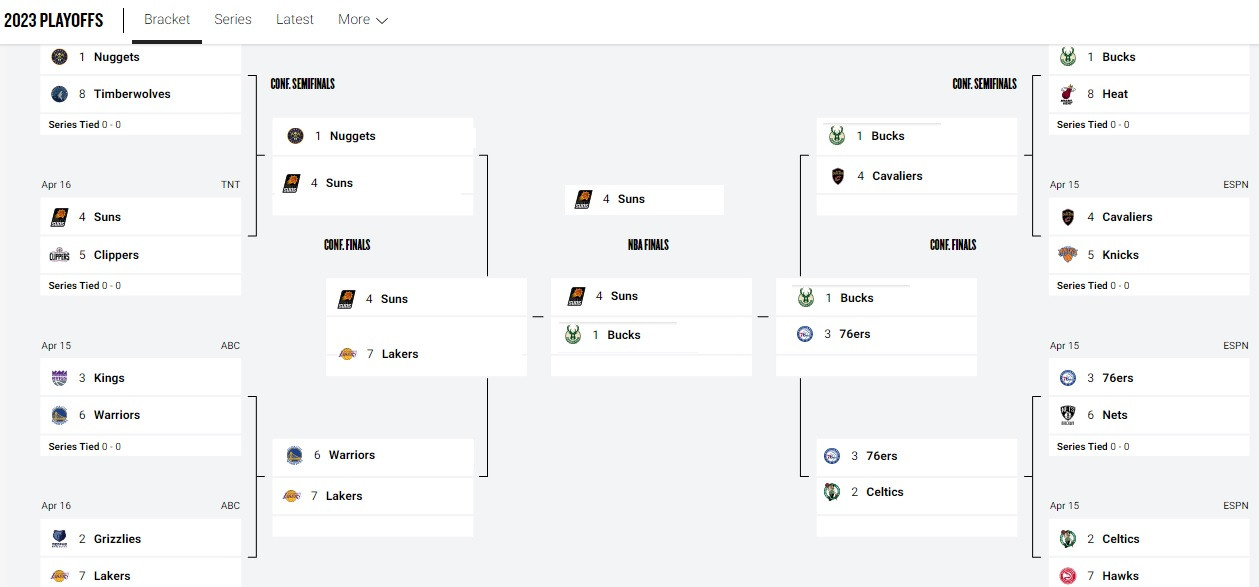Click Celtics logo in conference semifinals box

click(x=832, y=492)
